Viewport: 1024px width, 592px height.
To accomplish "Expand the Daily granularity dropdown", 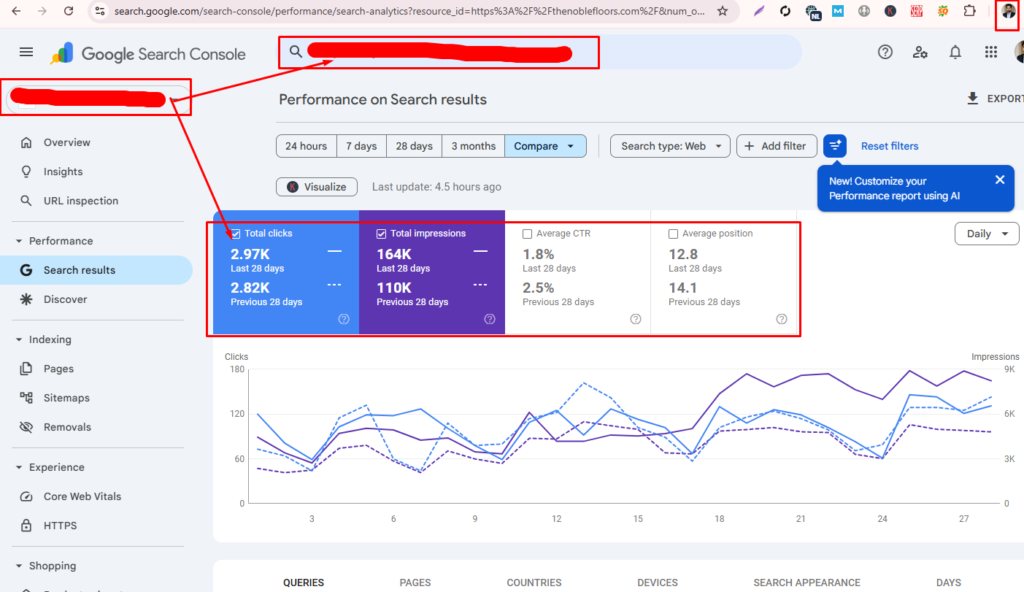I will (x=986, y=234).
